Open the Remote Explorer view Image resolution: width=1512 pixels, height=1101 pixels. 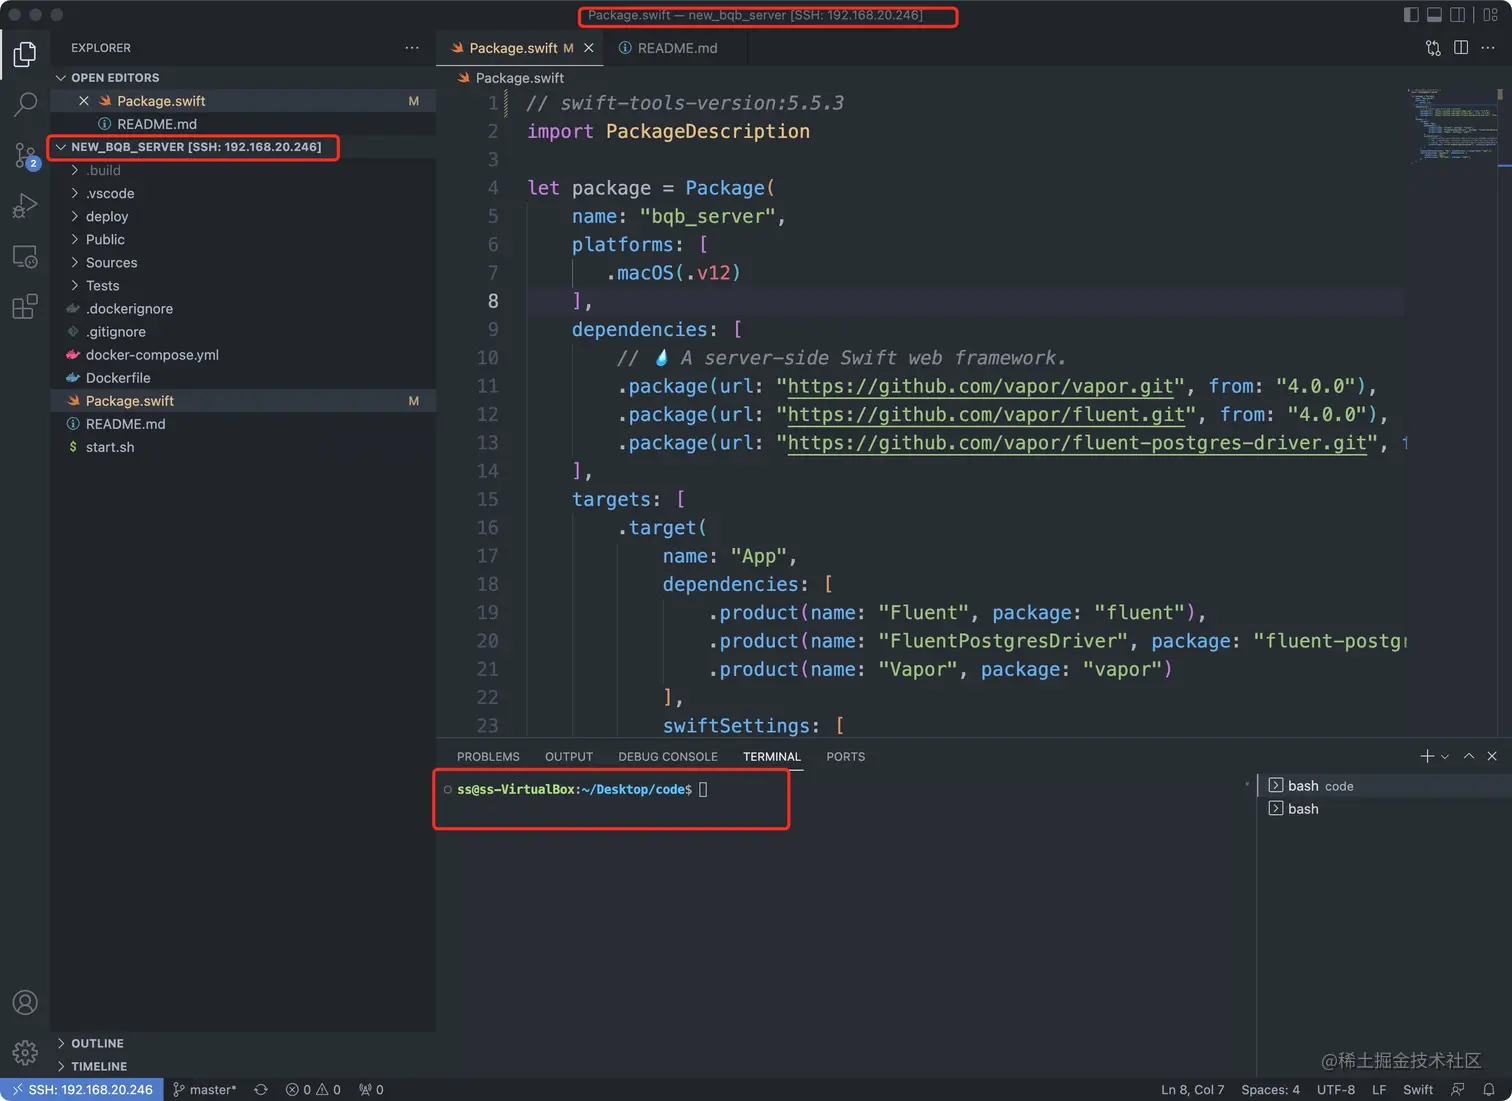point(25,256)
